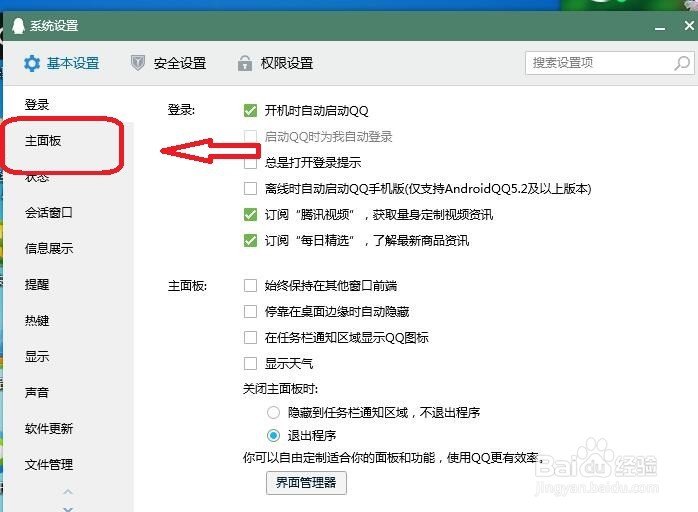Screen dimensions: 698x512
Task: Click sidebar scroll-up chevron arrow
Action: (68, 492)
